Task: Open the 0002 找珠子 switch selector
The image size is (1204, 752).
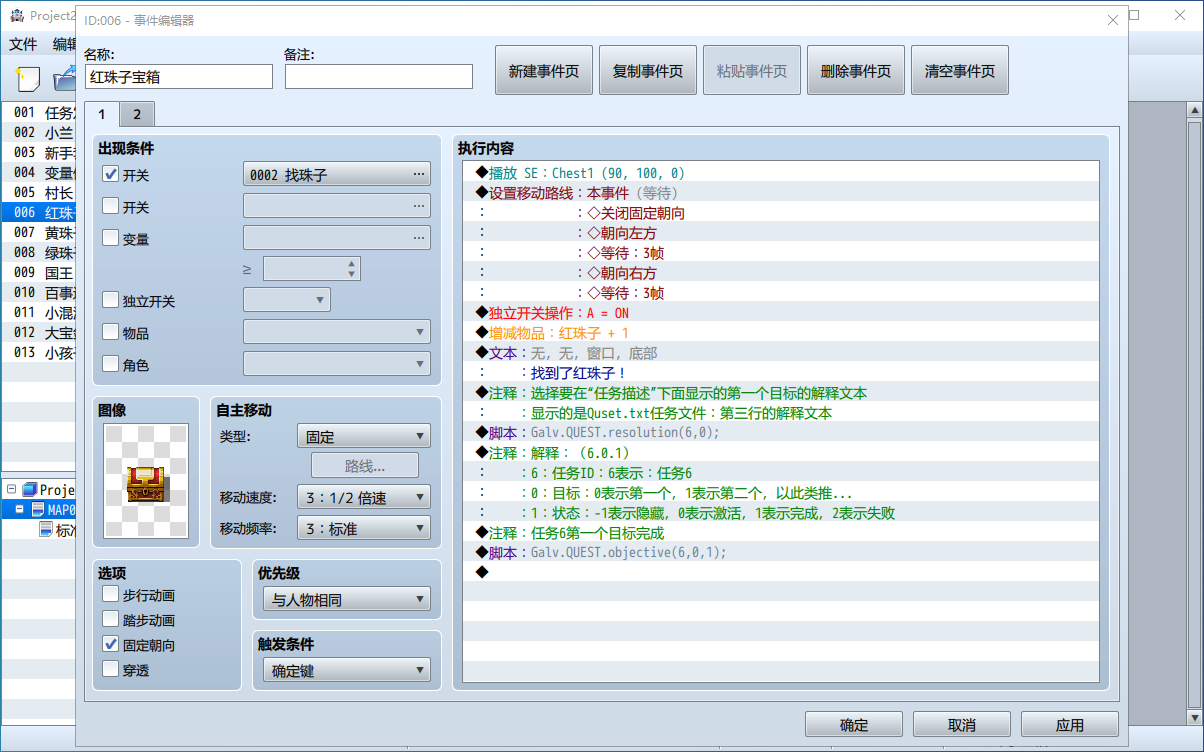Action: (337, 175)
